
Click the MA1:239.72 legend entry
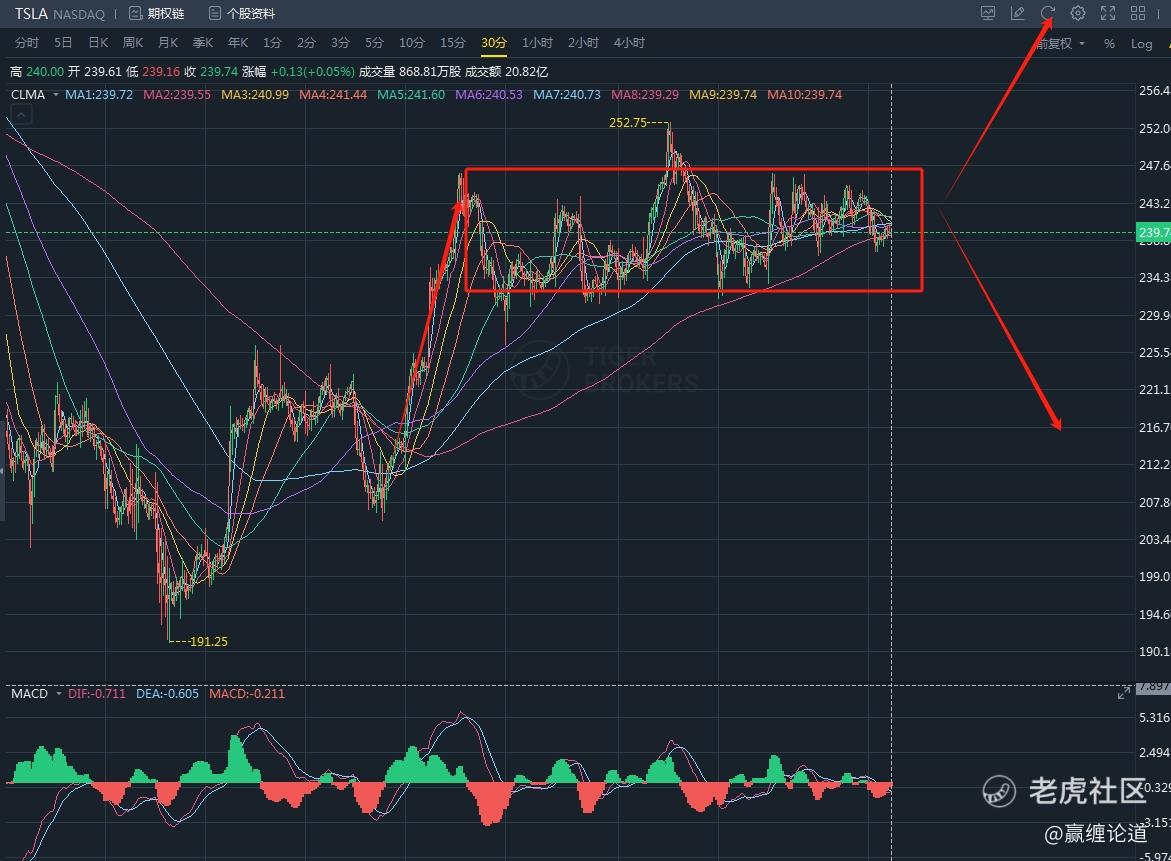[99, 95]
